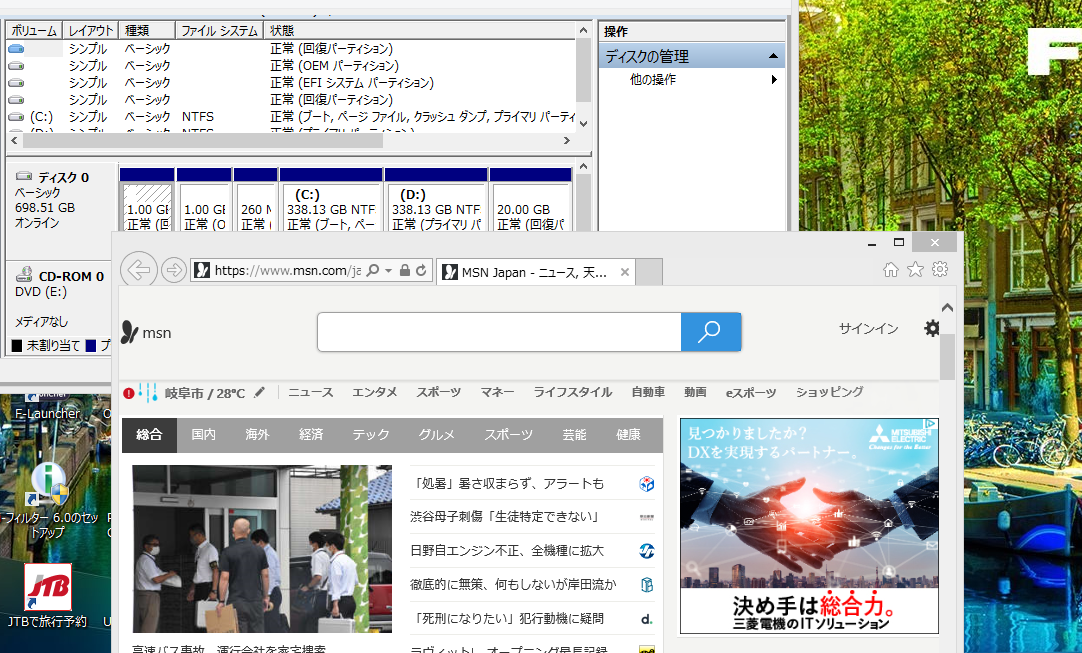Select the 海外 news tab

[x=257, y=435]
